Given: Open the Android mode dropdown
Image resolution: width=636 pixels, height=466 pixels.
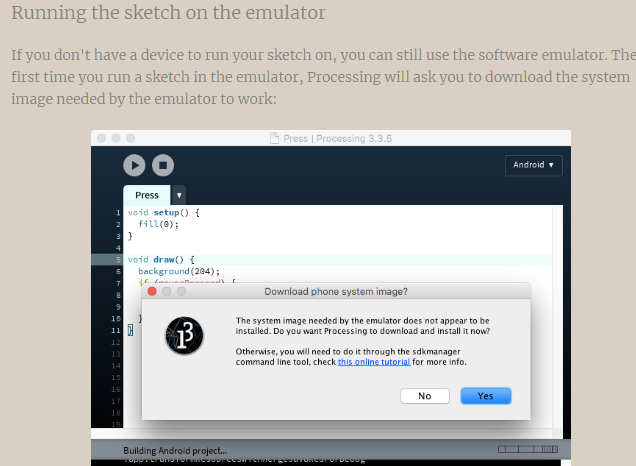Looking at the screenshot, I should pos(534,165).
